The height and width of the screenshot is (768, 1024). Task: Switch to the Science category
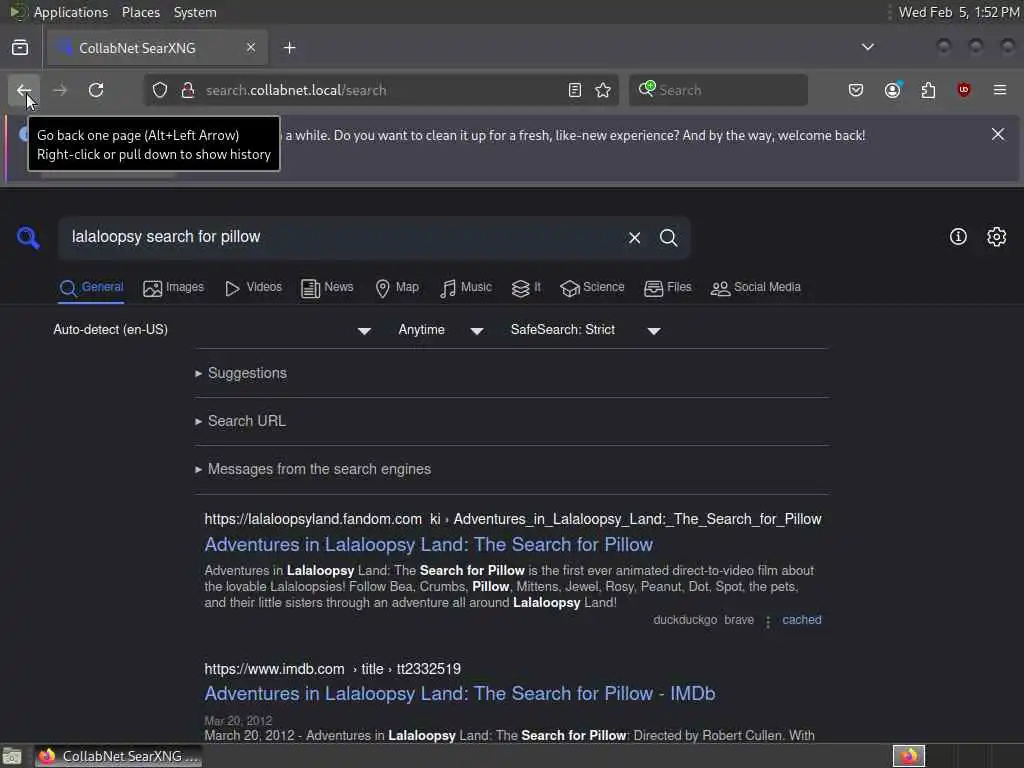coord(592,287)
